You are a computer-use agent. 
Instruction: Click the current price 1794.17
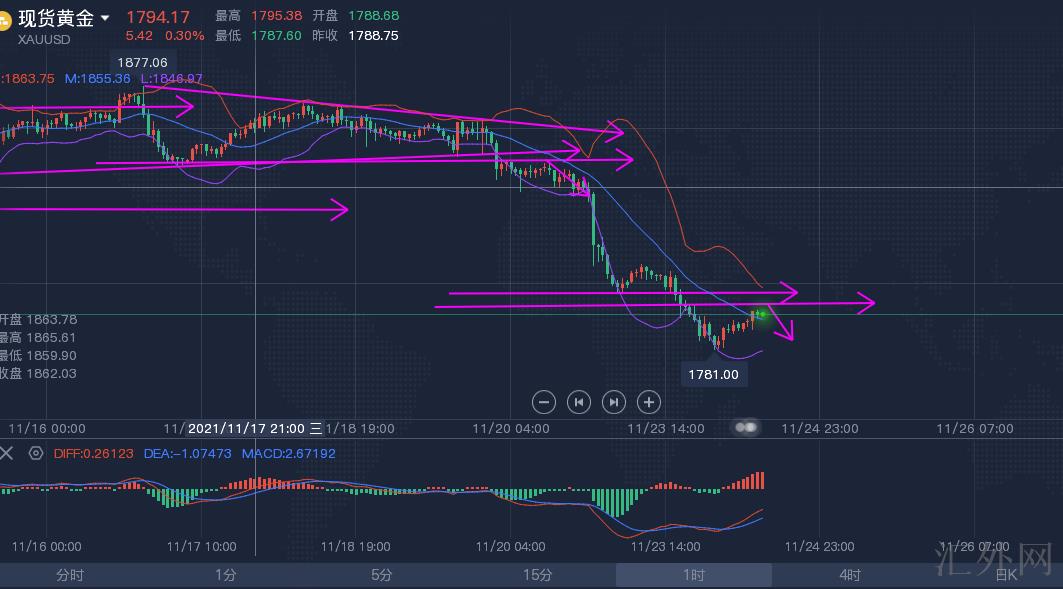[x=158, y=17]
